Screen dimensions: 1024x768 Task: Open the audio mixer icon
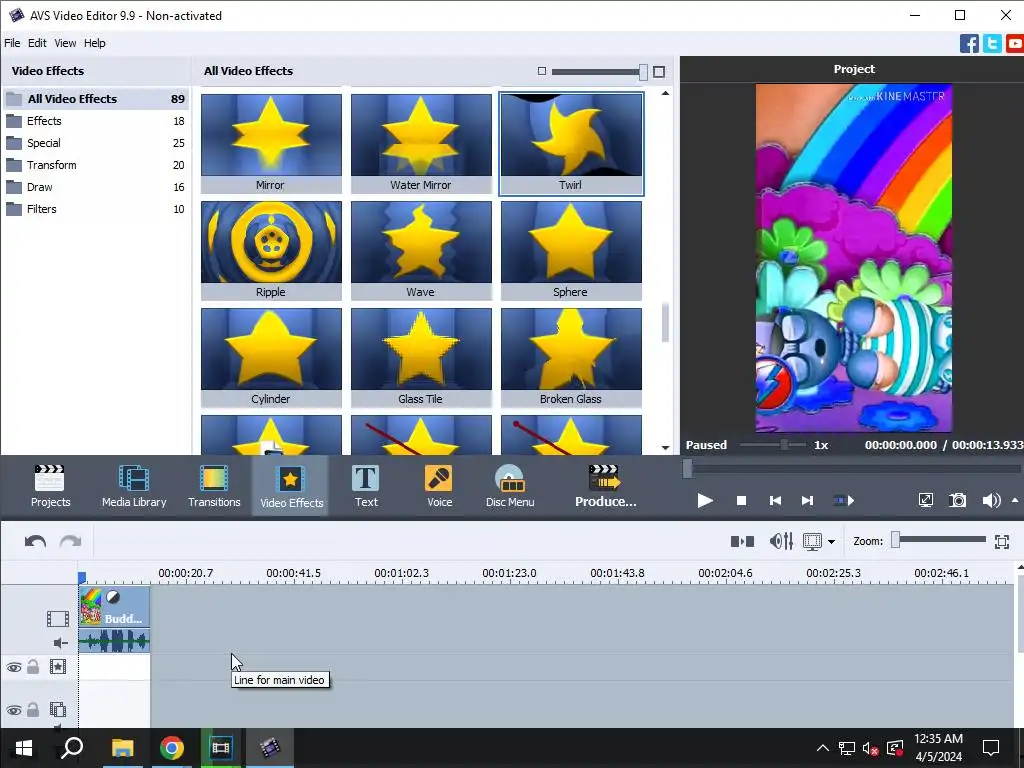781,541
